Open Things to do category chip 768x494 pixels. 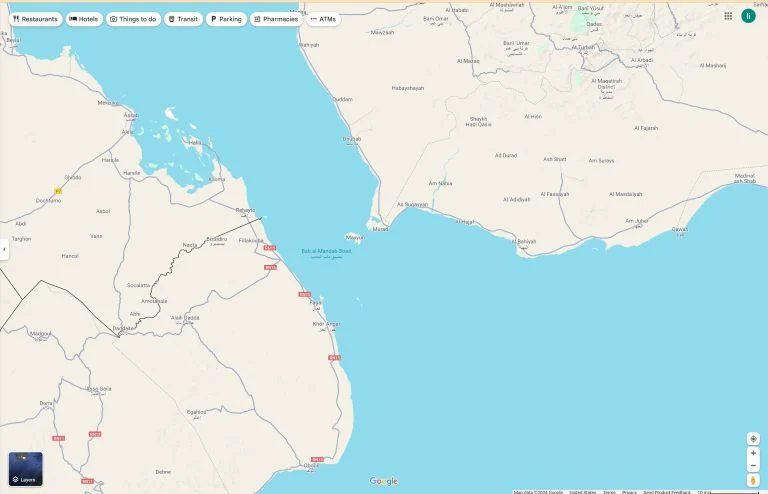[x=133, y=19]
